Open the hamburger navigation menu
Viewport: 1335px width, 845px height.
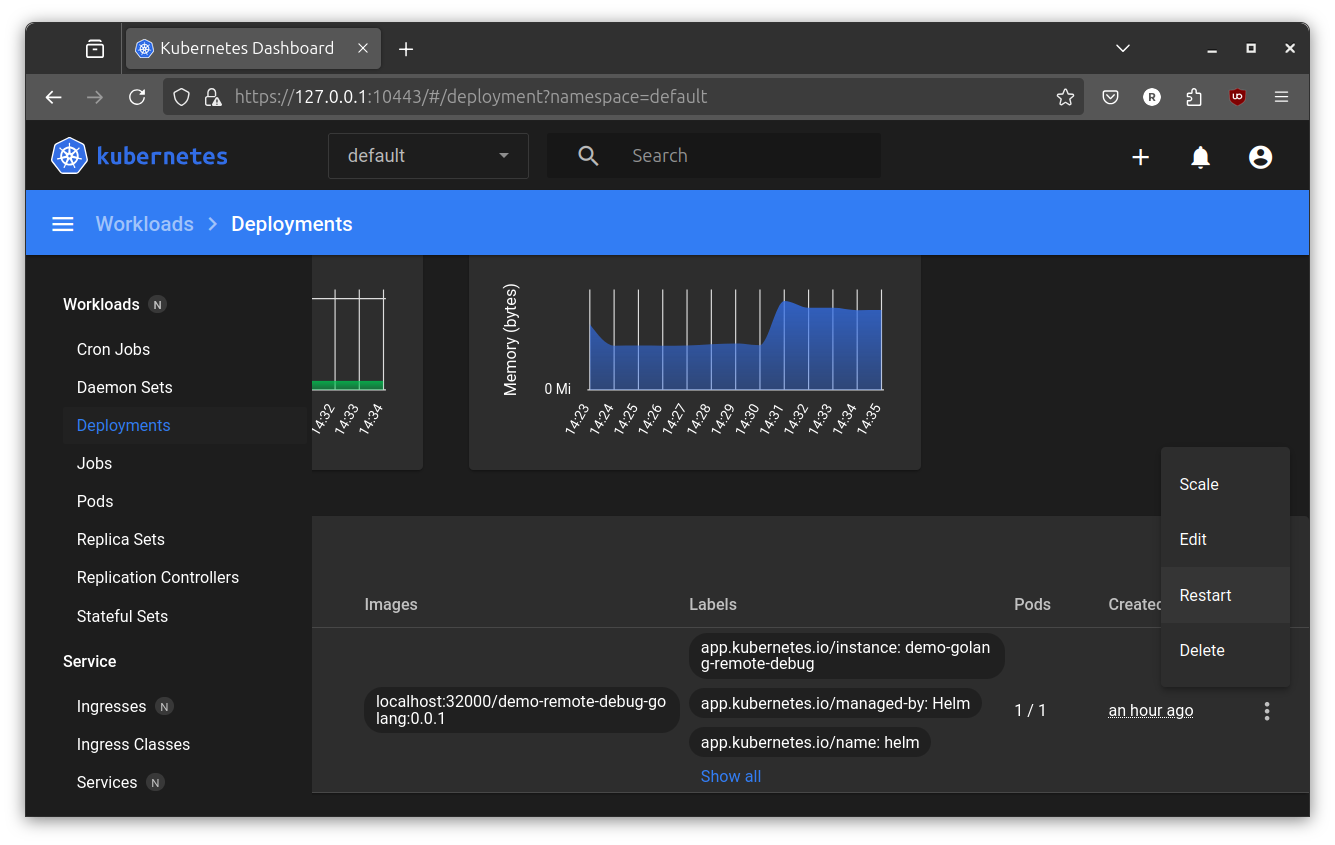(x=63, y=224)
